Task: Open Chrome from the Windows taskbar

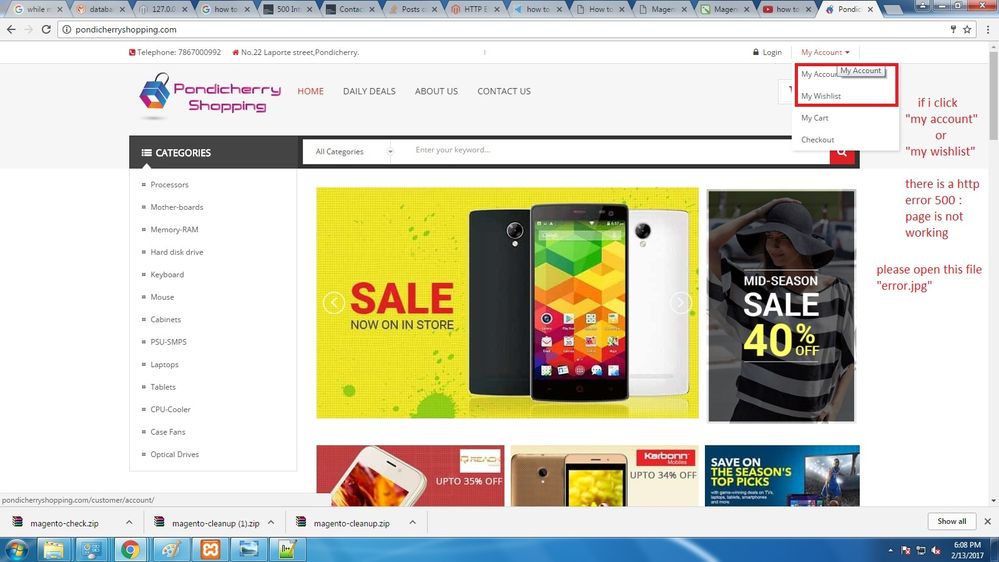Action: (x=129, y=549)
